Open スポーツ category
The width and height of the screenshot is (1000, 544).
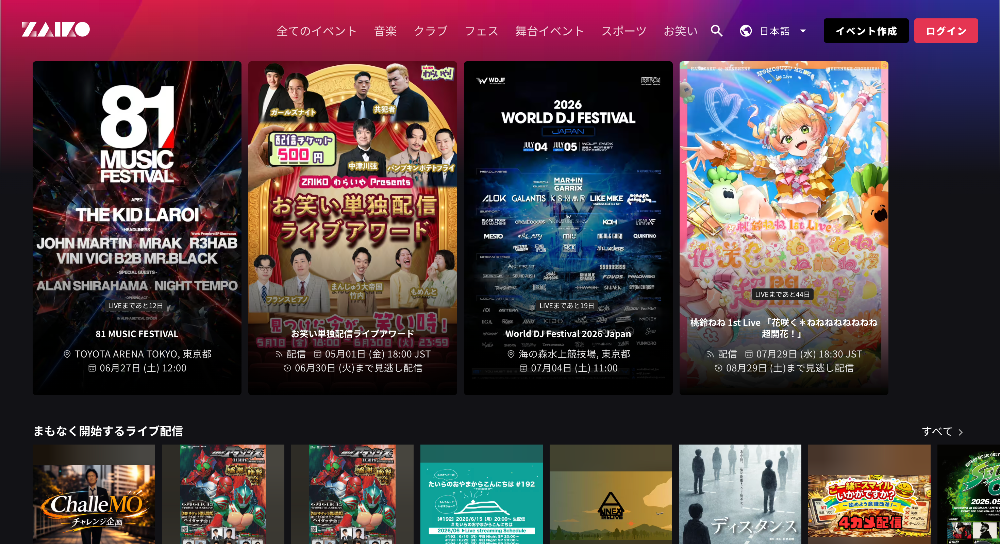click(624, 31)
